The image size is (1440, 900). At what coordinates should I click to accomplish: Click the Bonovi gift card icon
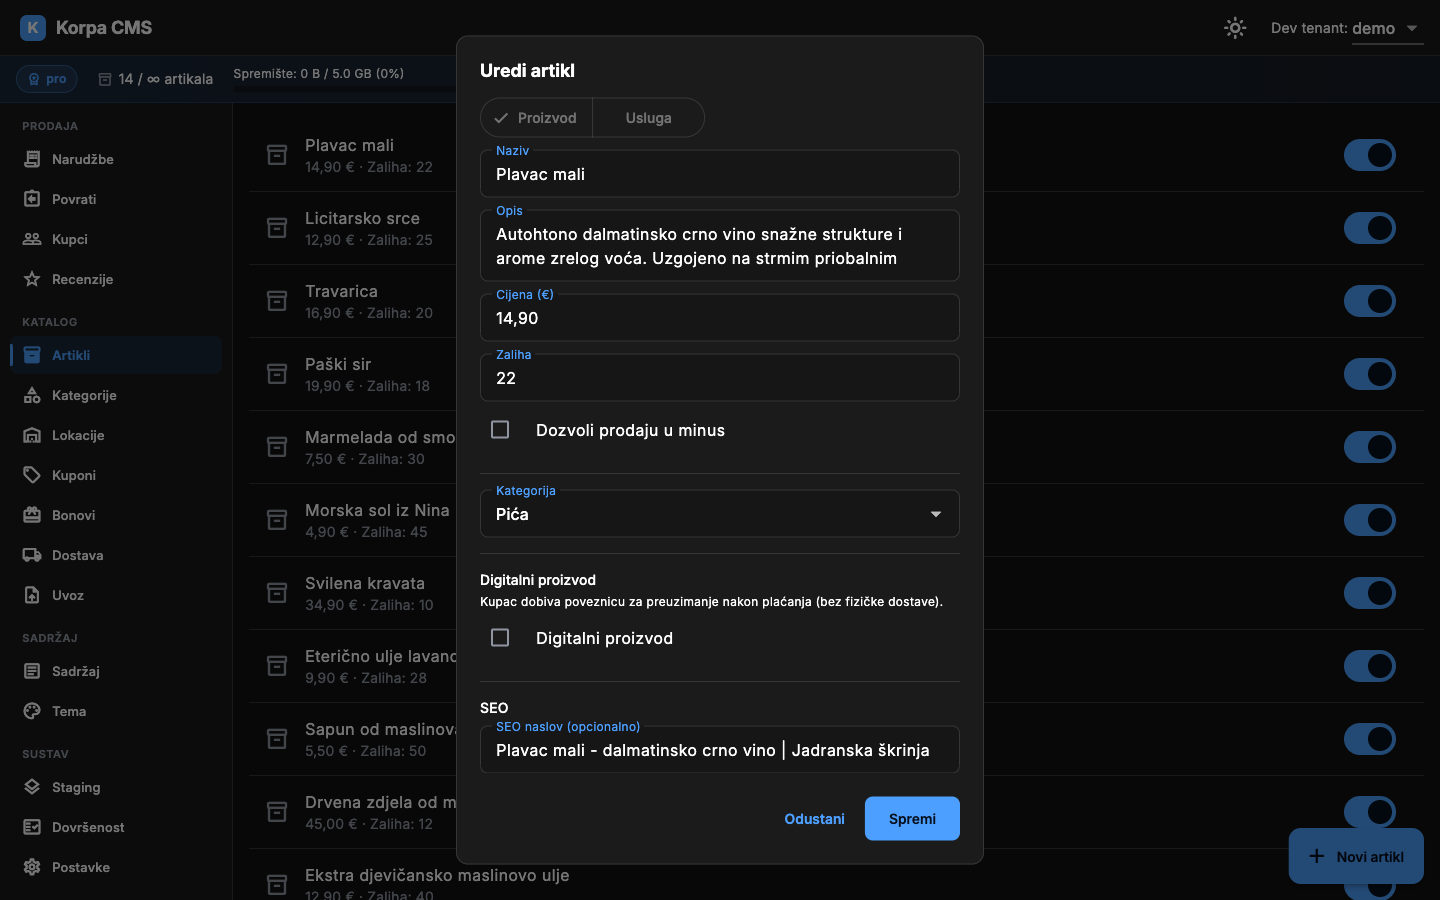(32, 515)
